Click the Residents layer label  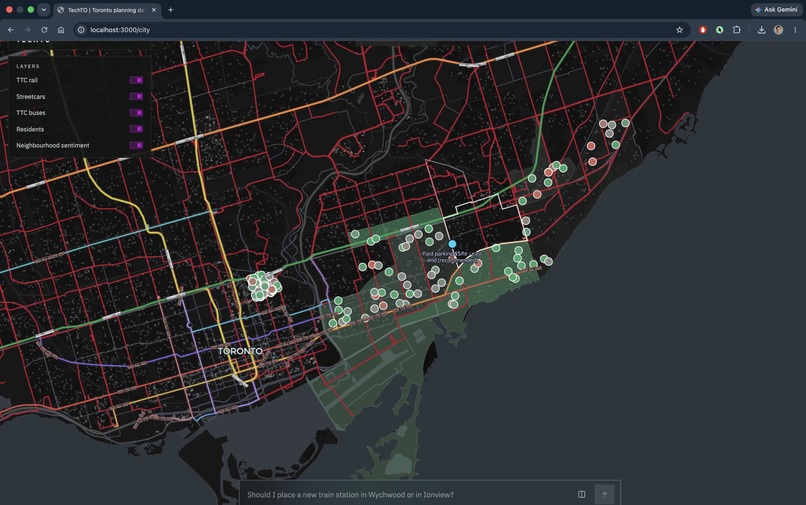click(30, 129)
